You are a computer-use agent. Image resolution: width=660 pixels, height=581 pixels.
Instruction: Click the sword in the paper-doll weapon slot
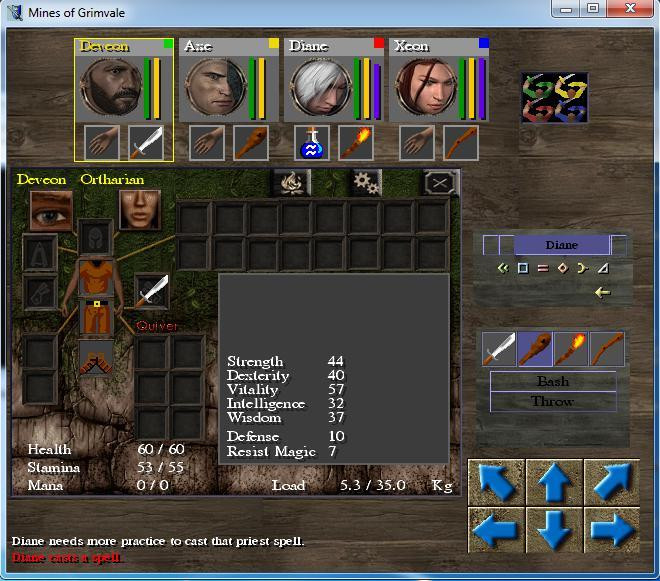pyautogui.click(x=152, y=291)
